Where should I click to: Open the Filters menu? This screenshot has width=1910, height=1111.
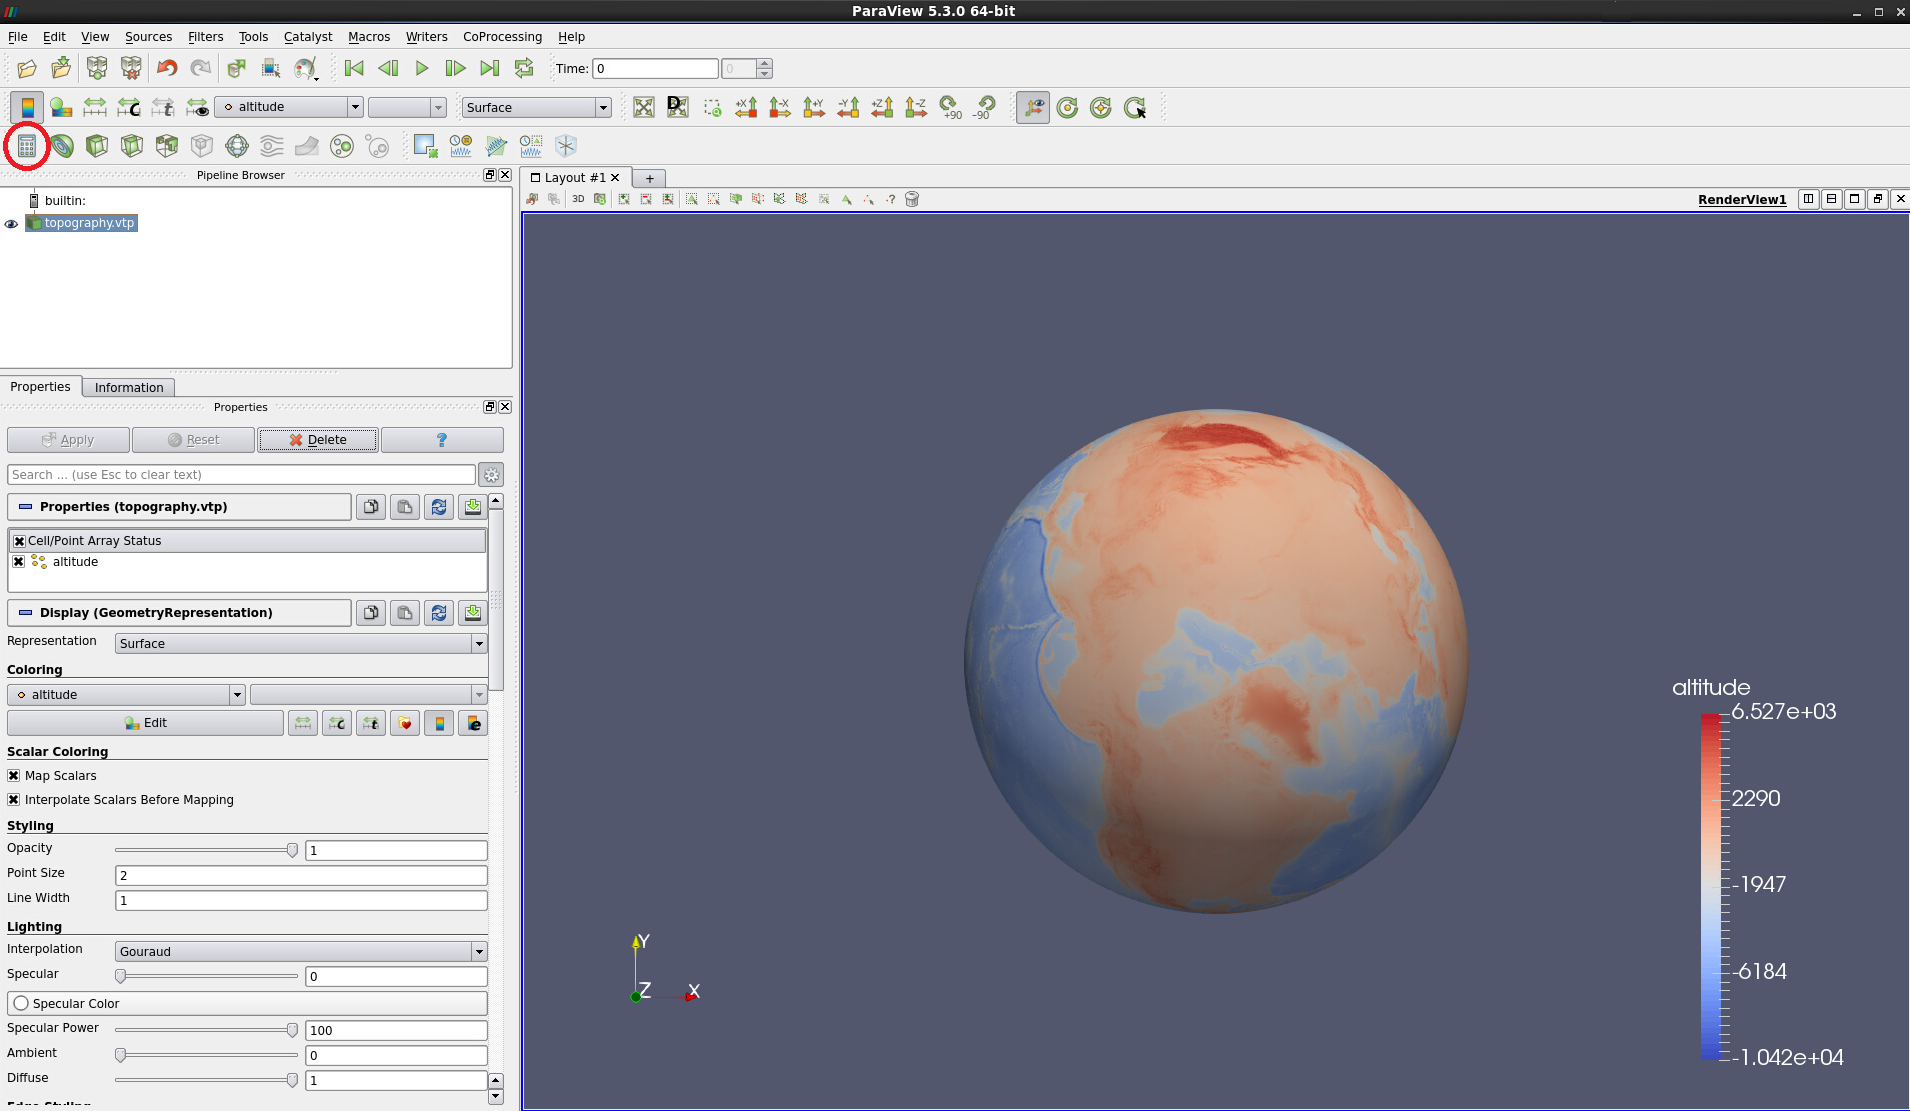click(x=205, y=37)
